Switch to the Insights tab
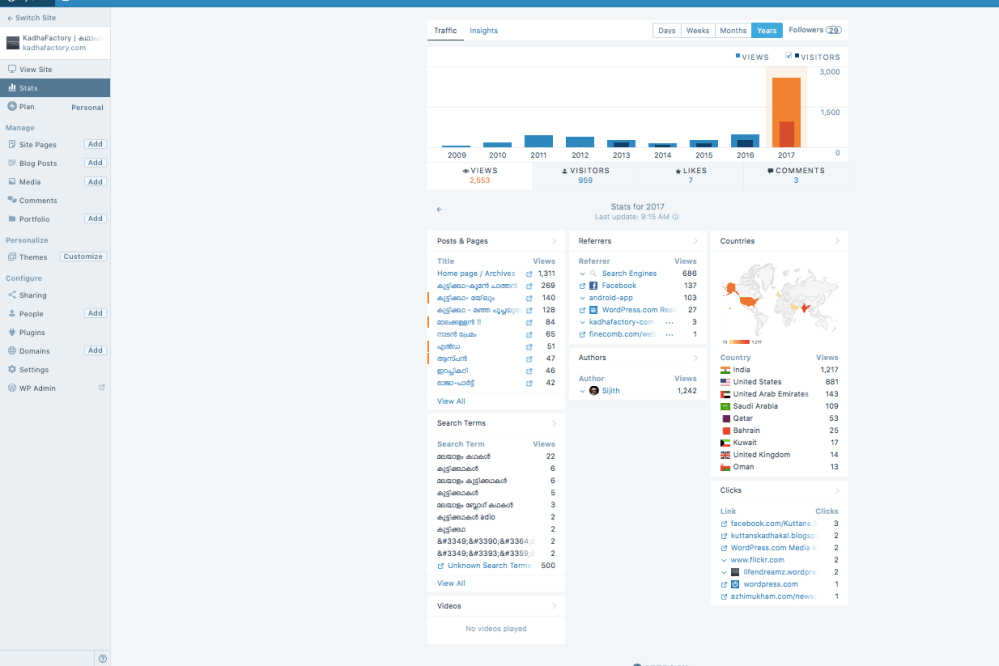The image size is (999, 666). pos(483,31)
